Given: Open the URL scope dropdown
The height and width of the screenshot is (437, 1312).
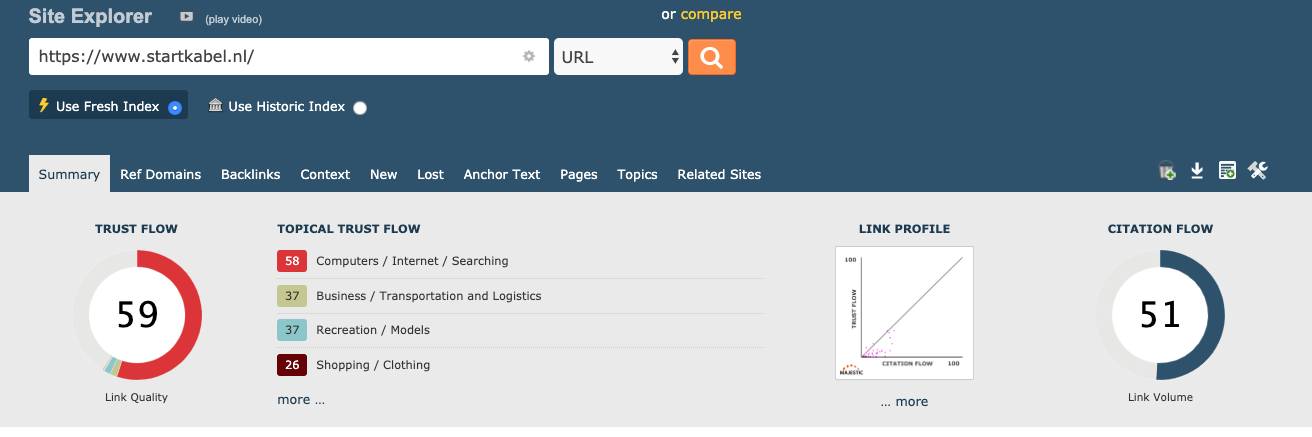Looking at the screenshot, I should click(619, 57).
